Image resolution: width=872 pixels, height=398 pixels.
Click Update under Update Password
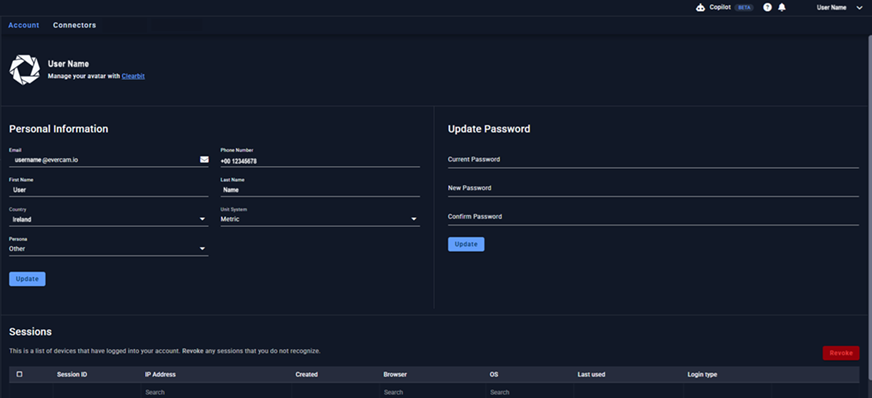click(x=466, y=245)
